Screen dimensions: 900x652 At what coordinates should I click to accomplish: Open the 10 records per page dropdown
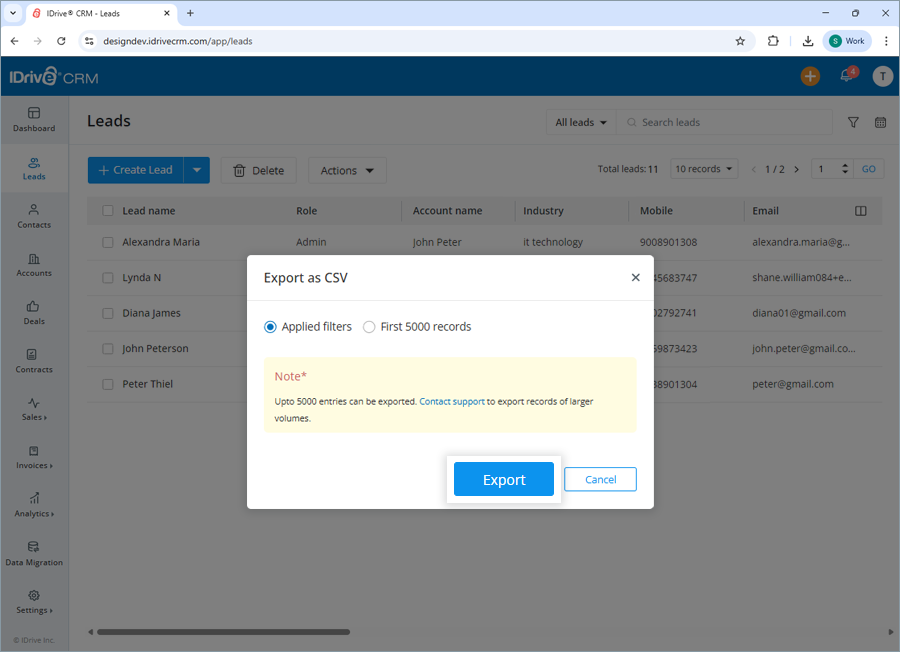(x=704, y=169)
